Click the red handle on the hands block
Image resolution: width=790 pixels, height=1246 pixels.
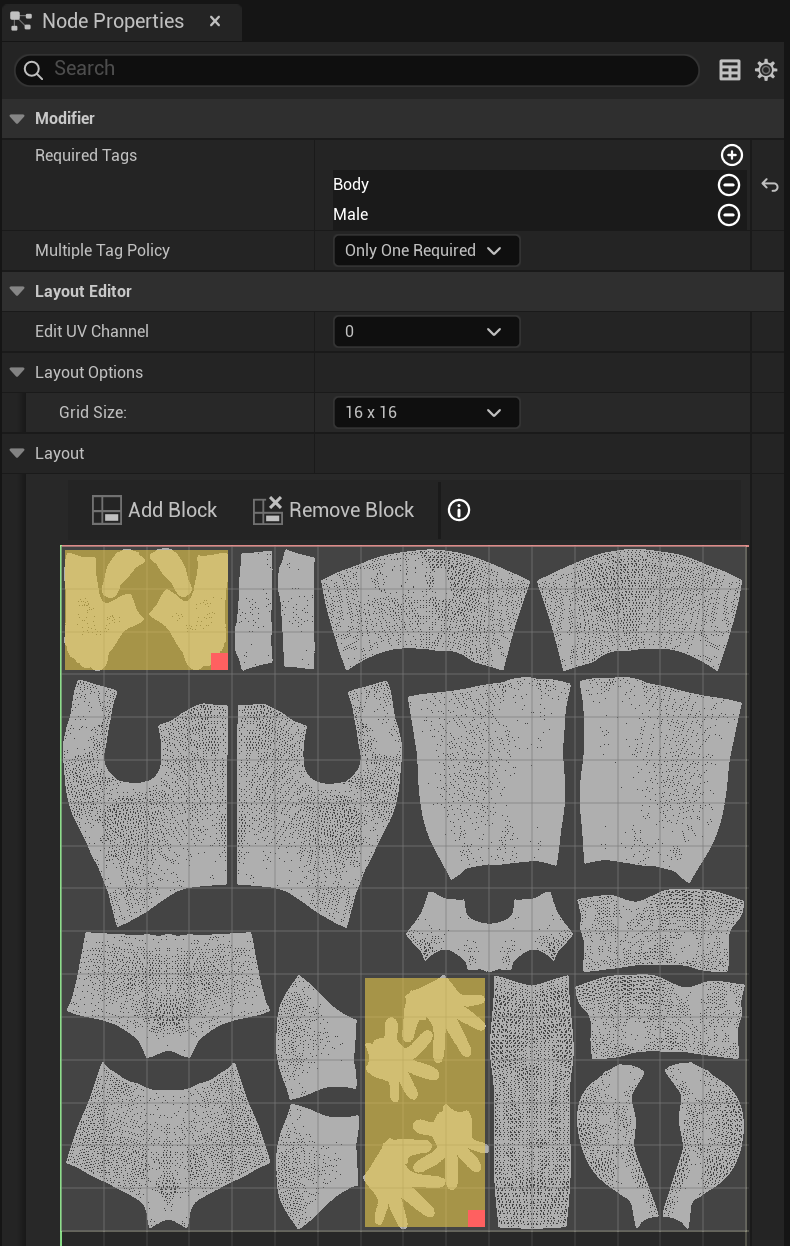click(476, 1218)
